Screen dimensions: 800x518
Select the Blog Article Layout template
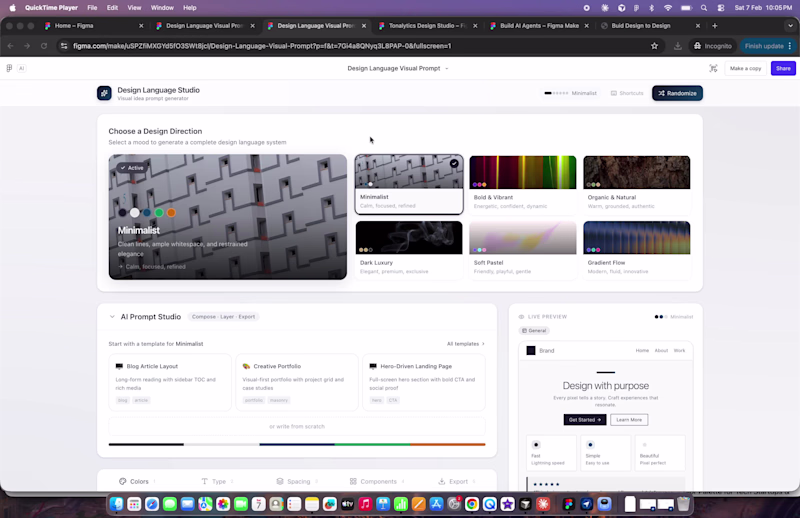click(170, 383)
